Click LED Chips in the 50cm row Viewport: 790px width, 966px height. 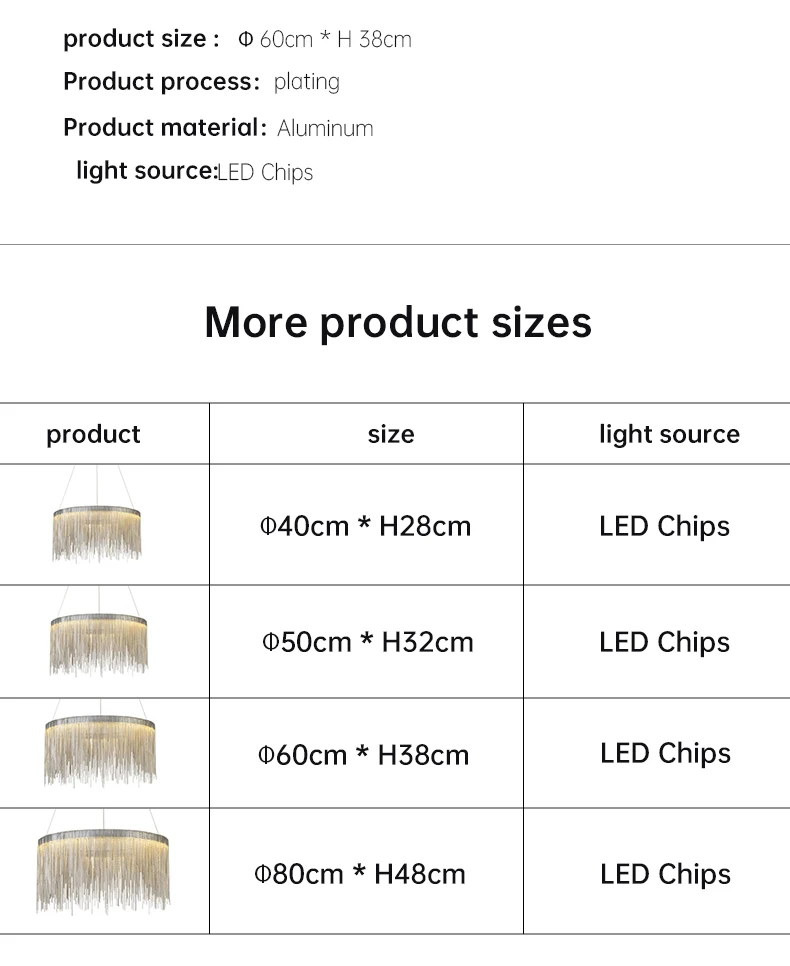point(664,642)
